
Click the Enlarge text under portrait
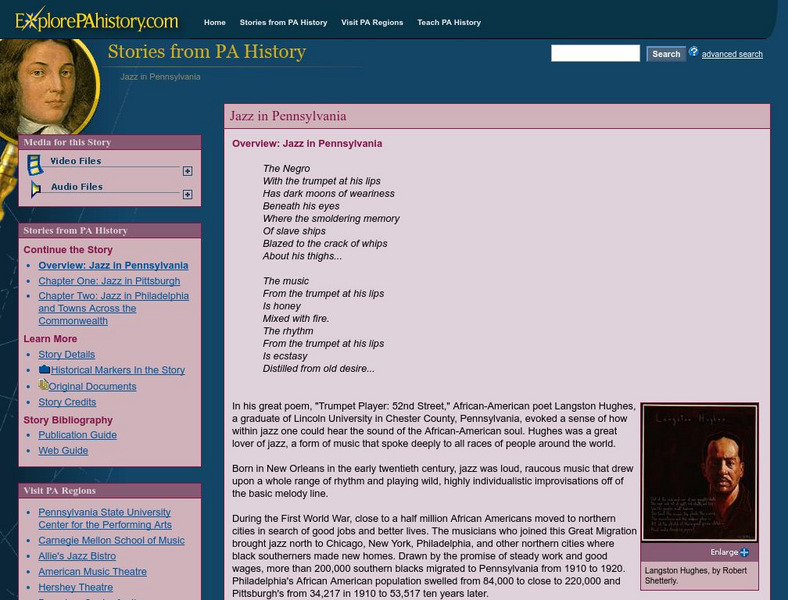724,552
